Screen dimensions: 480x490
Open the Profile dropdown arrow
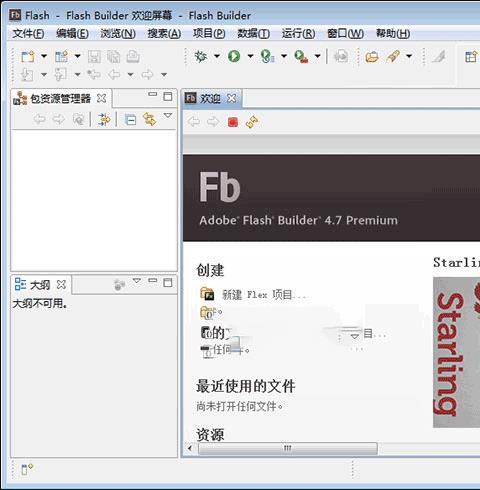click(x=284, y=56)
